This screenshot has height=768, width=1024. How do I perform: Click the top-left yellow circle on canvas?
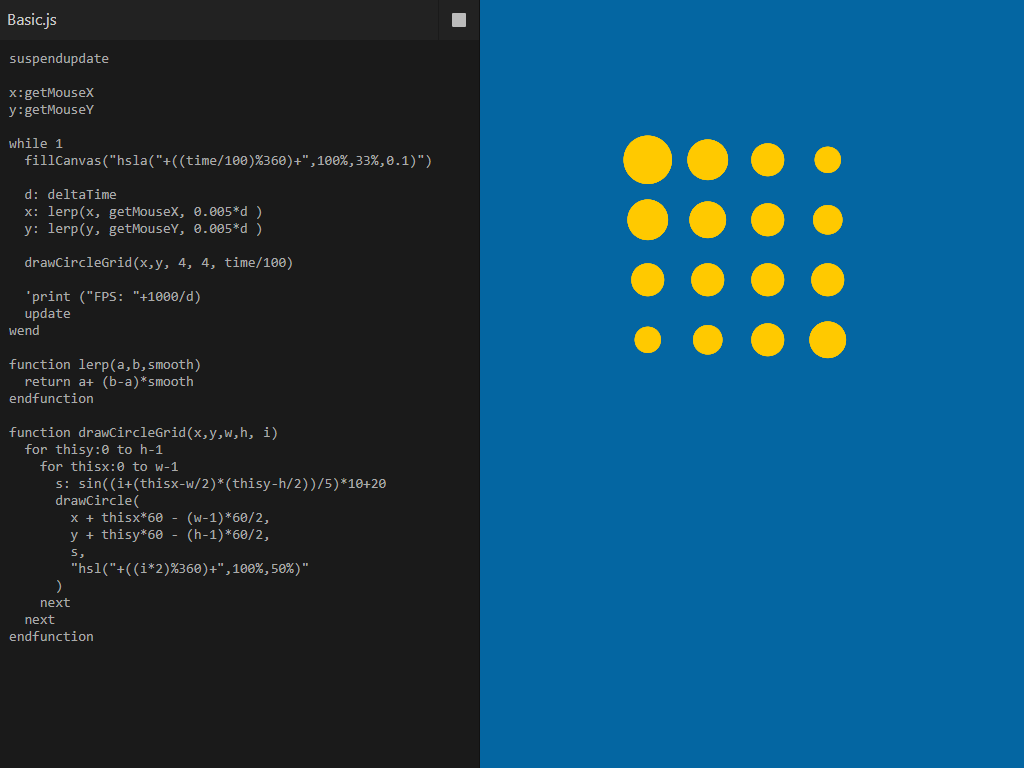coord(647,159)
